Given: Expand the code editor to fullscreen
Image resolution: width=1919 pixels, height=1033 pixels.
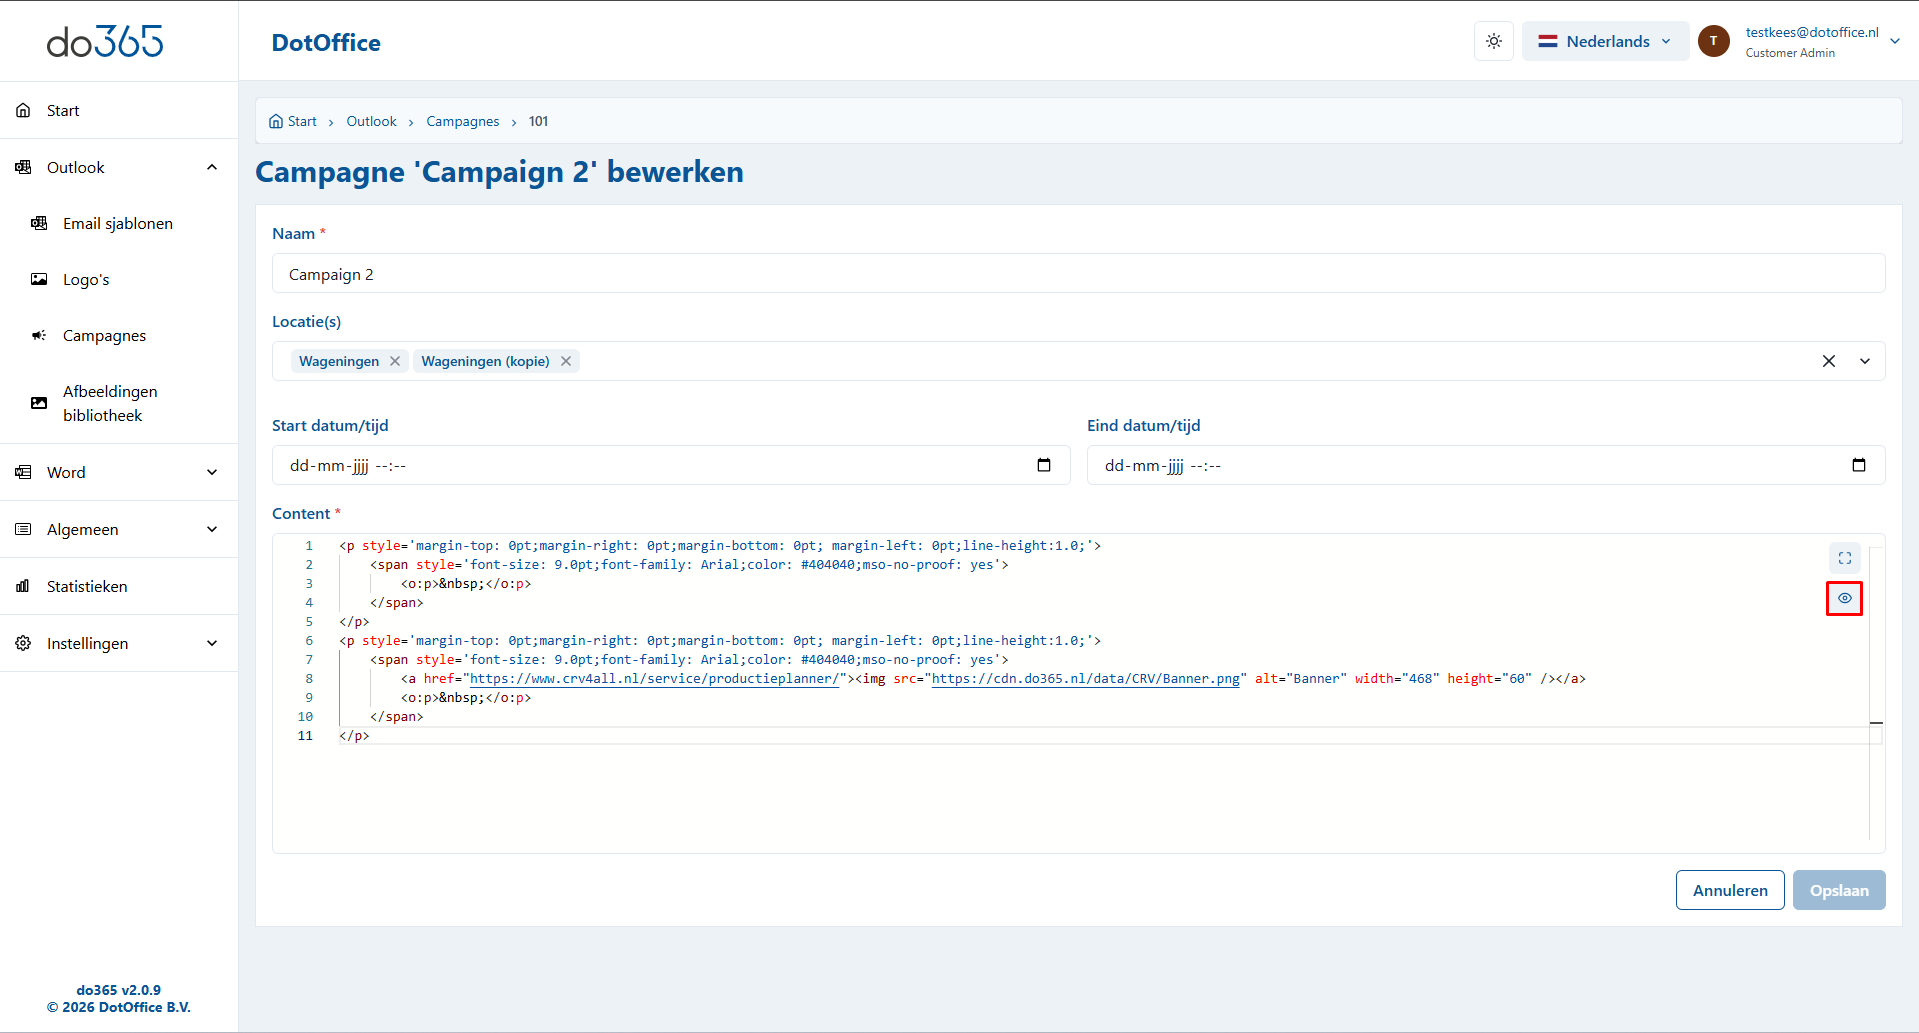Looking at the screenshot, I should pos(1844,558).
